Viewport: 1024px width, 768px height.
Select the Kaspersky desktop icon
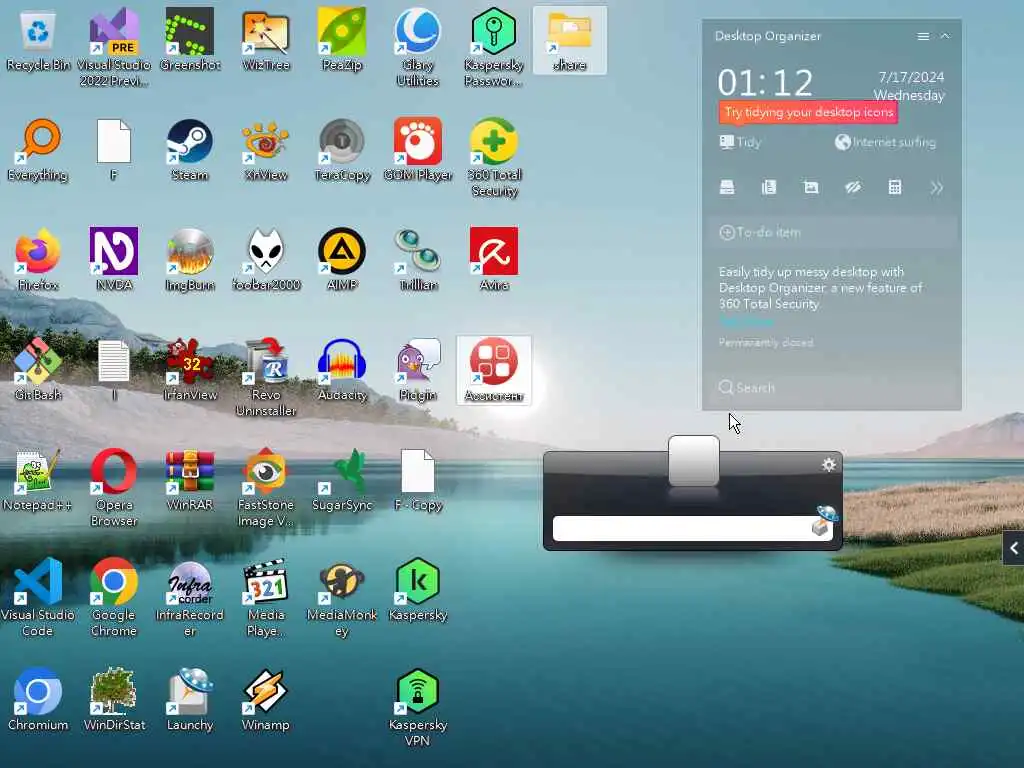tap(417, 590)
